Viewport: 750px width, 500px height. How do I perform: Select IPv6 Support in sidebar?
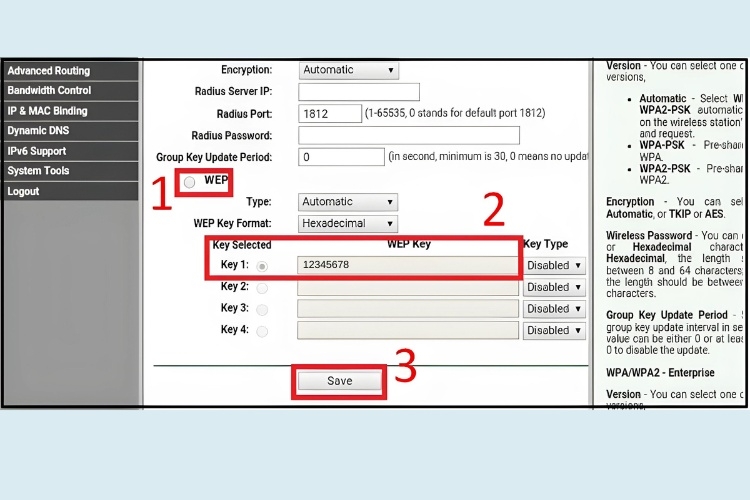pos(71,151)
